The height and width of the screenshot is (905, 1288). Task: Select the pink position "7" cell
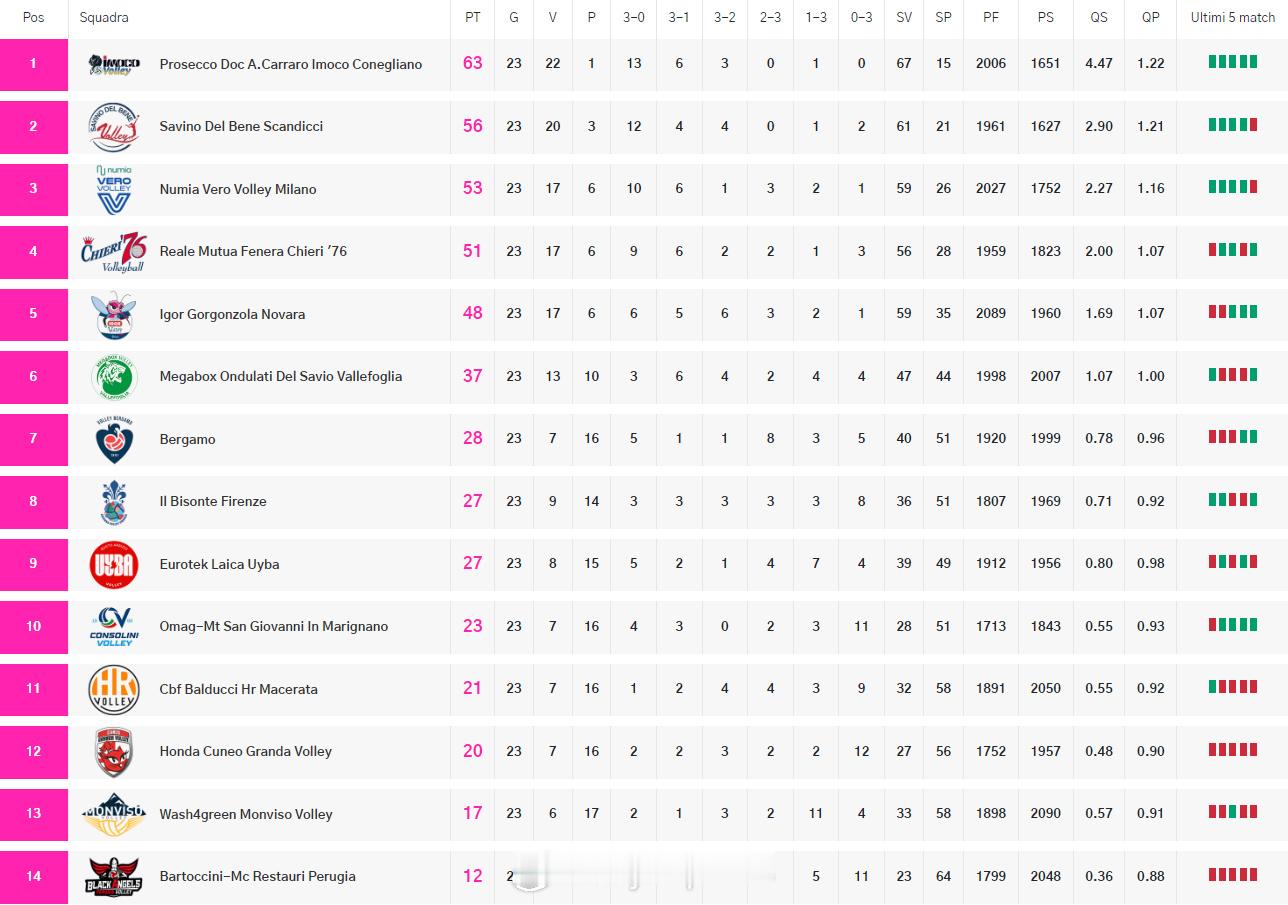coord(34,439)
